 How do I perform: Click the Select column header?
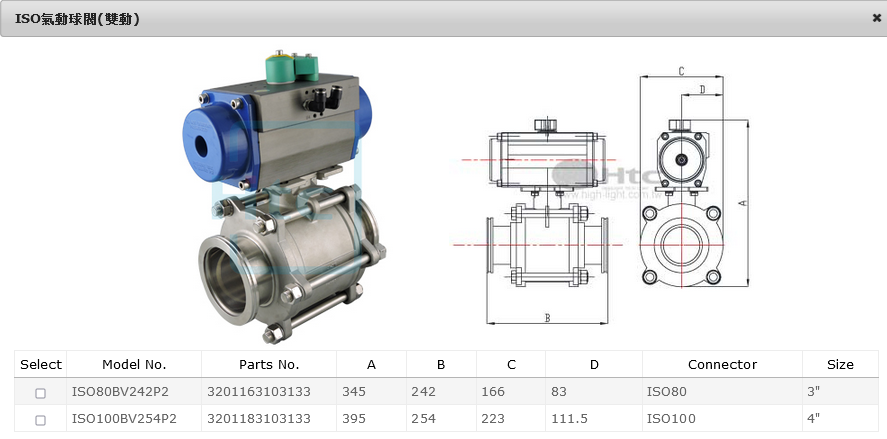coord(41,365)
